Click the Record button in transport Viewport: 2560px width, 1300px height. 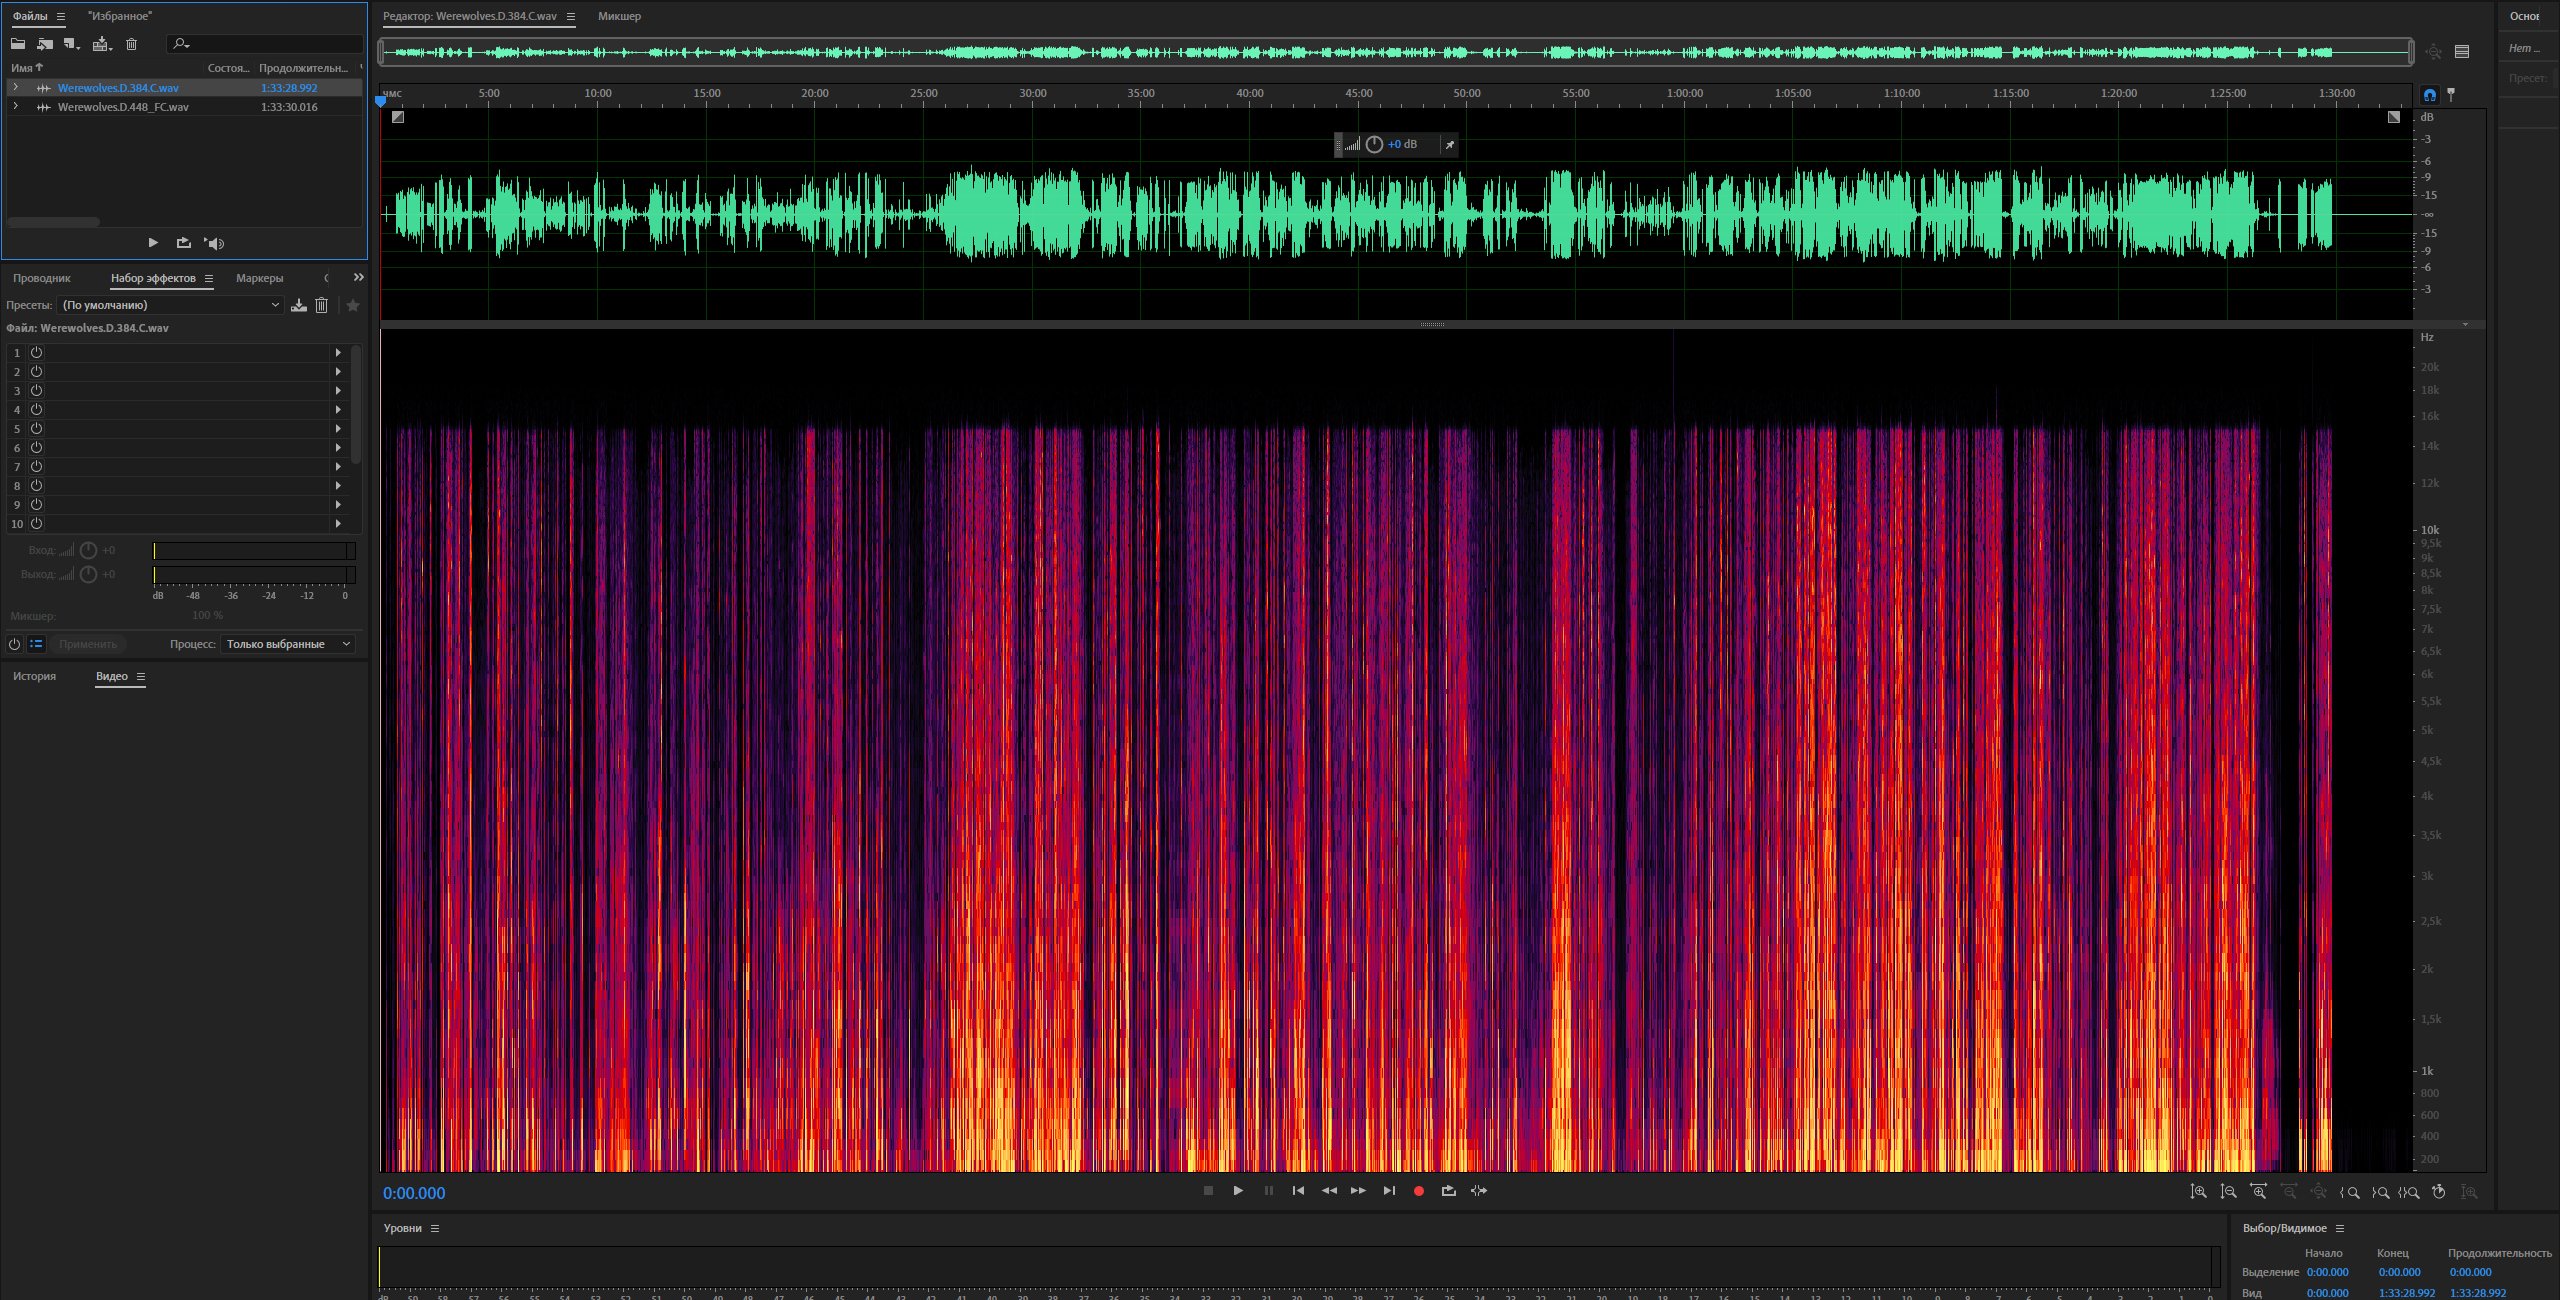pos(1418,1191)
